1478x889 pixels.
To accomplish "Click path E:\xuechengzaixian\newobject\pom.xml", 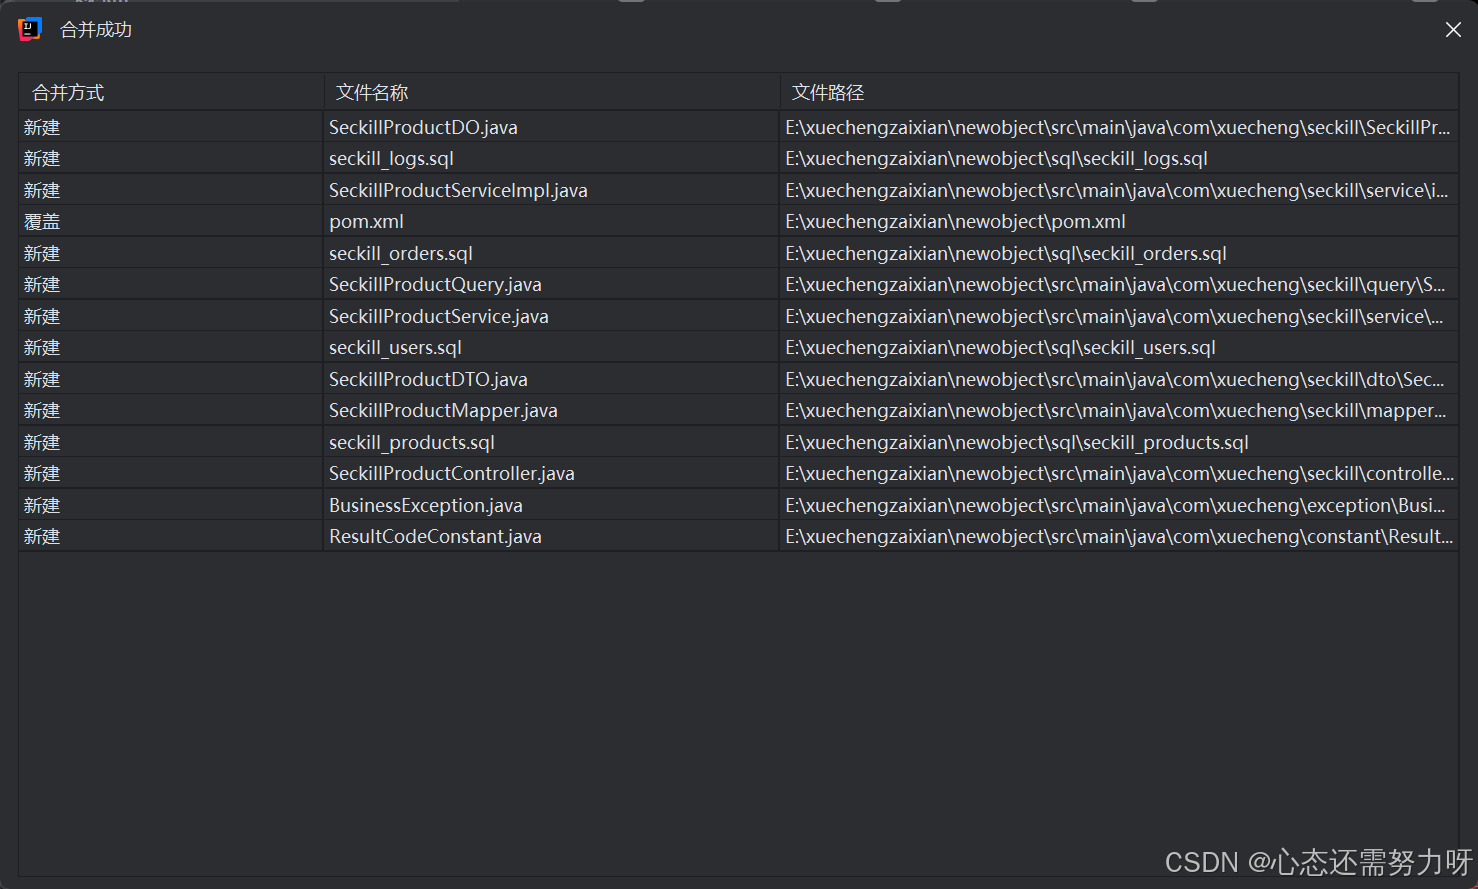I will (955, 221).
